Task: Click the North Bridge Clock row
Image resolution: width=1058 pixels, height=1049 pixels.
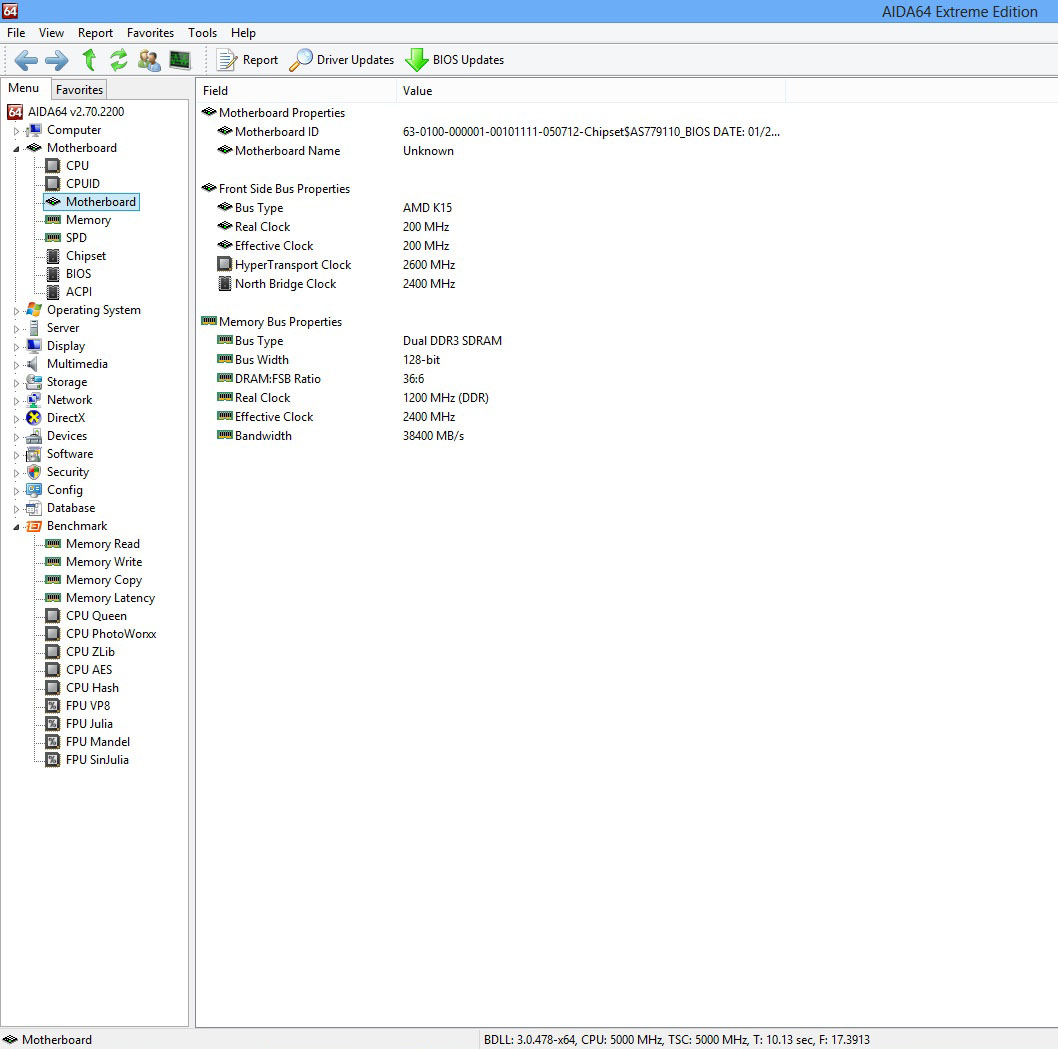Action: (x=336, y=284)
